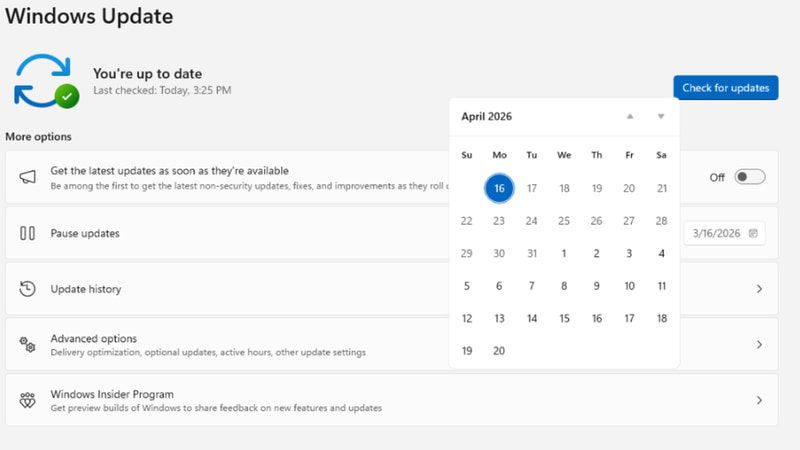Select date 4 in the calendar
Viewport: 800px width, 450px height.
[662, 254]
